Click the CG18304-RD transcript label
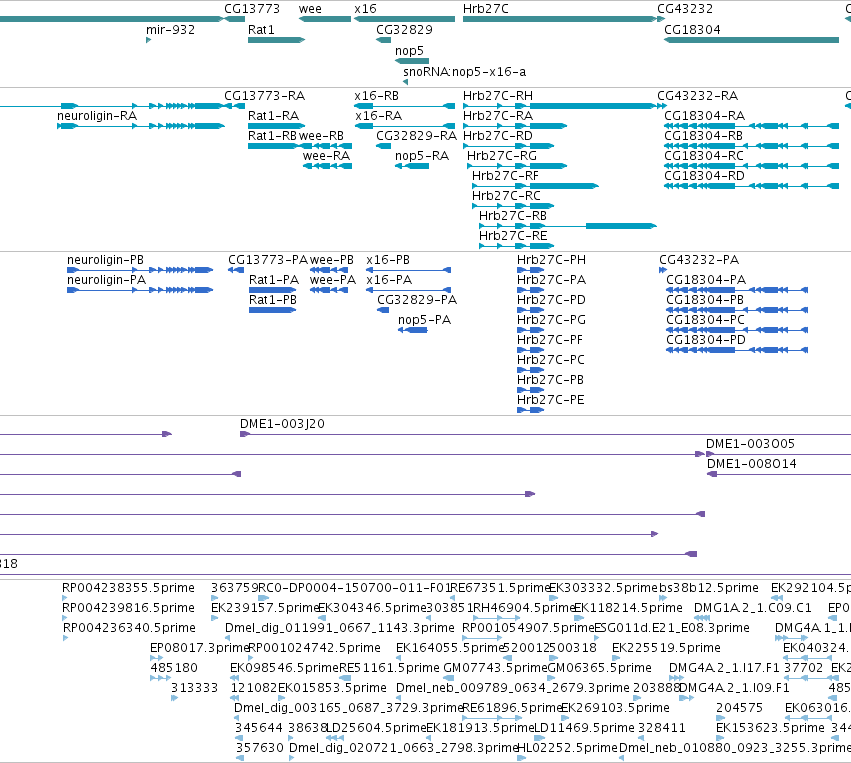Viewport: 851px width, 763px height. tap(704, 176)
